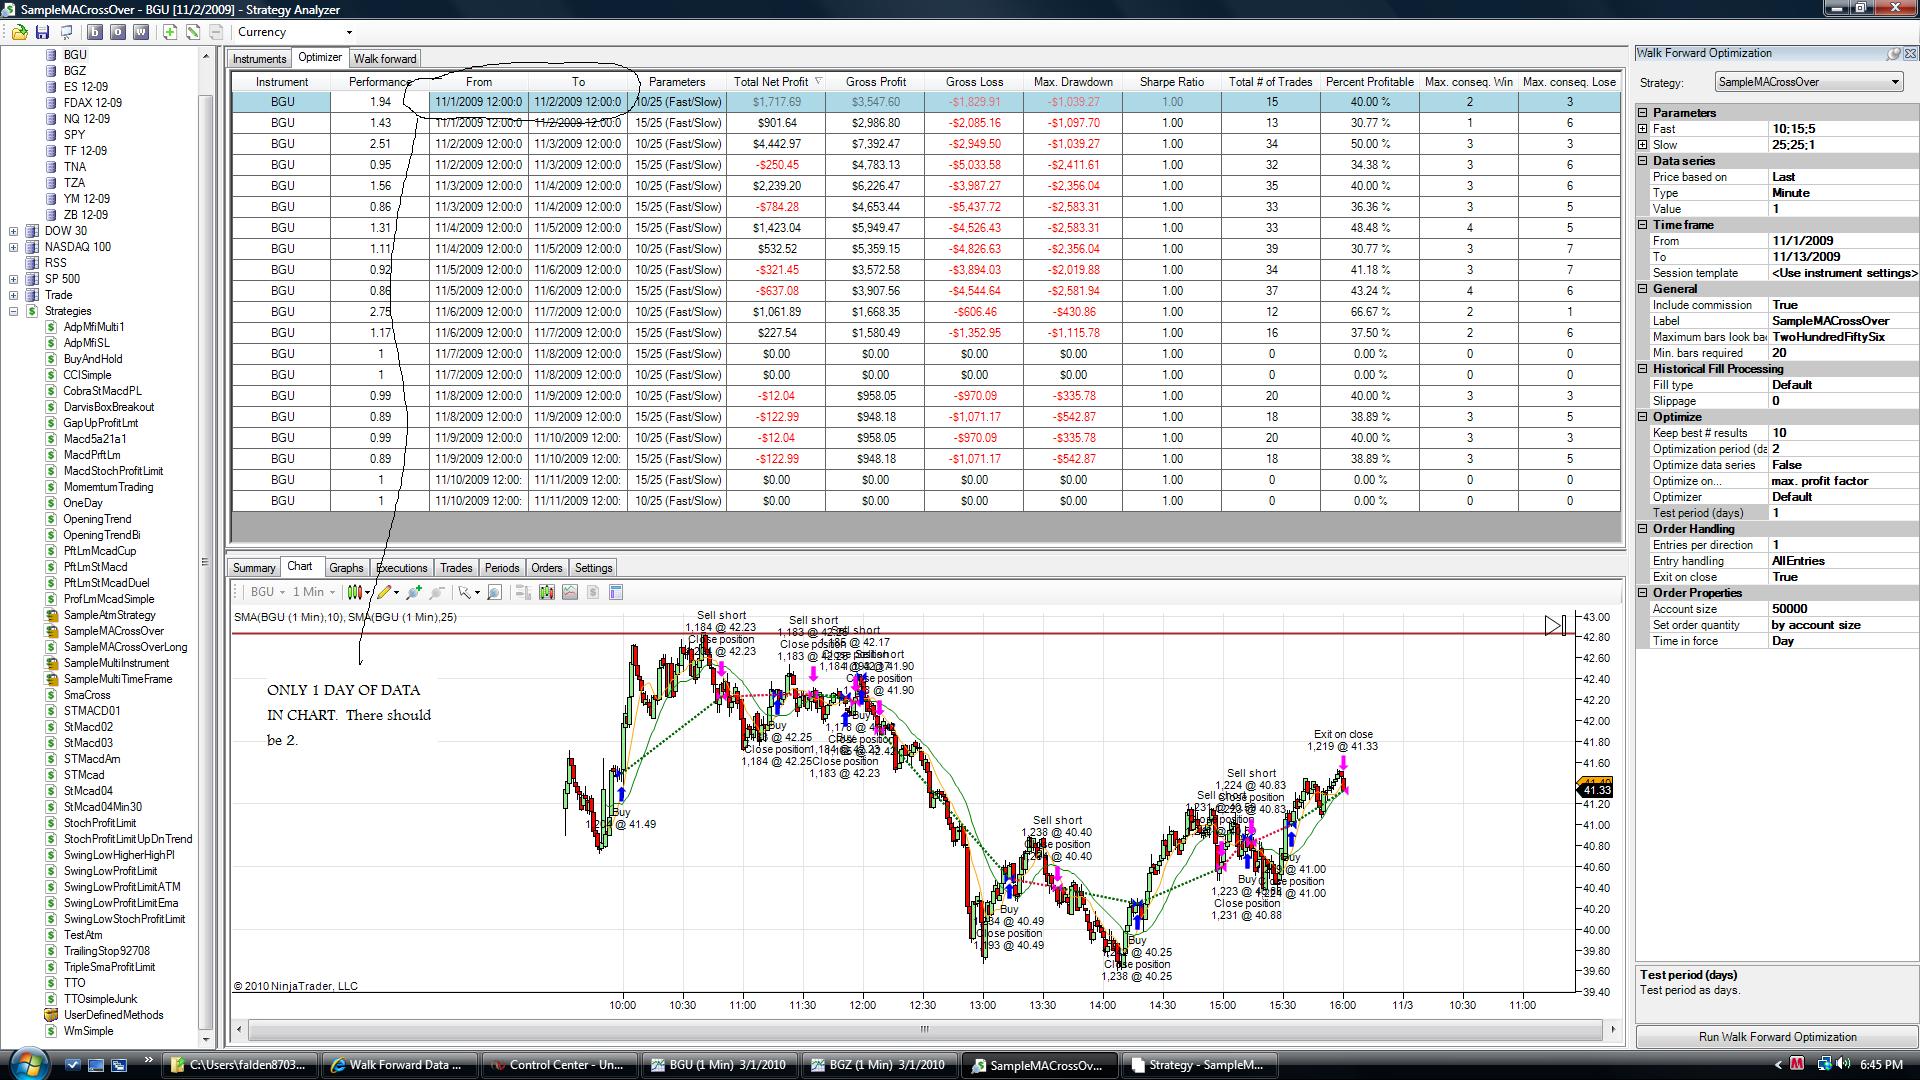Save results with the floppy disk icon
The height and width of the screenshot is (1080, 1920).
[x=42, y=32]
